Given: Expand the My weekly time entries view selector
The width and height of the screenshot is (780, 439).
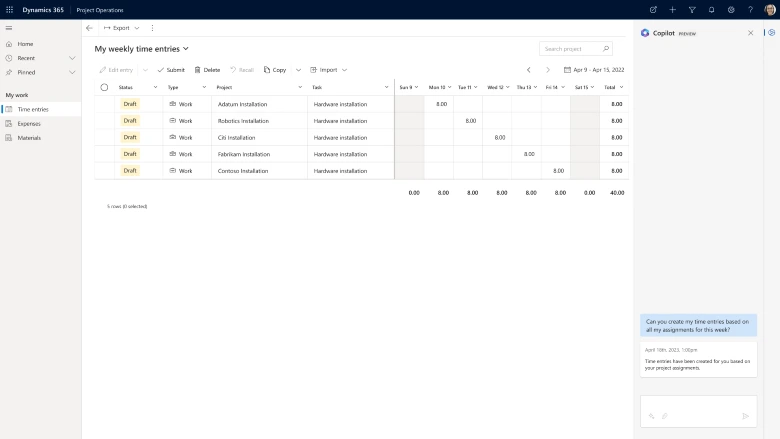Looking at the screenshot, I should coord(186,48).
